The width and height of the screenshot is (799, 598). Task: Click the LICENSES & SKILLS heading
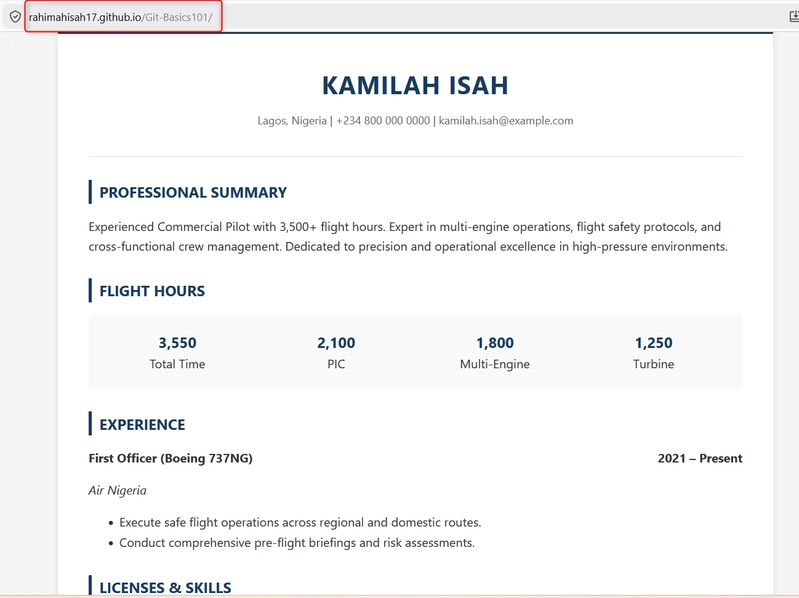coord(165,588)
